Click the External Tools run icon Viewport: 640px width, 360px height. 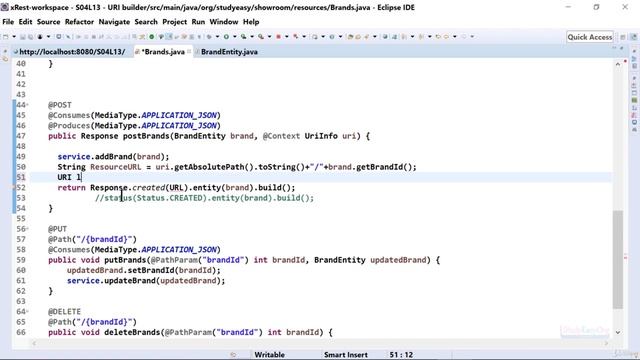[x=260, y=37]
